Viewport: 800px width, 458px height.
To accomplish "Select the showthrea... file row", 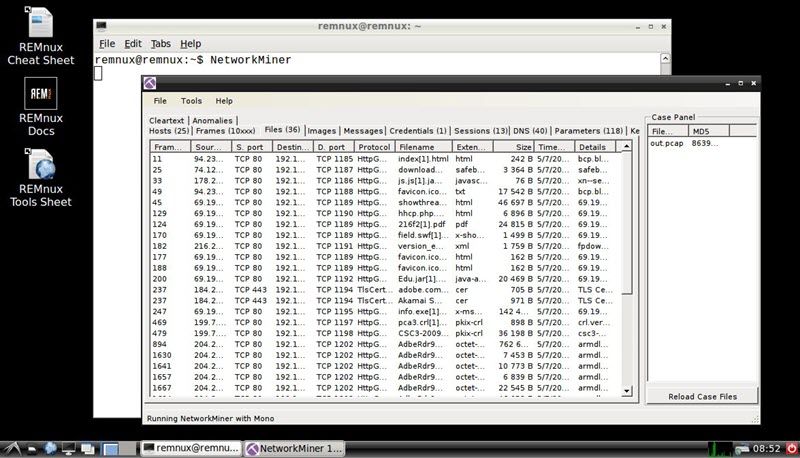I will [385, 202].
